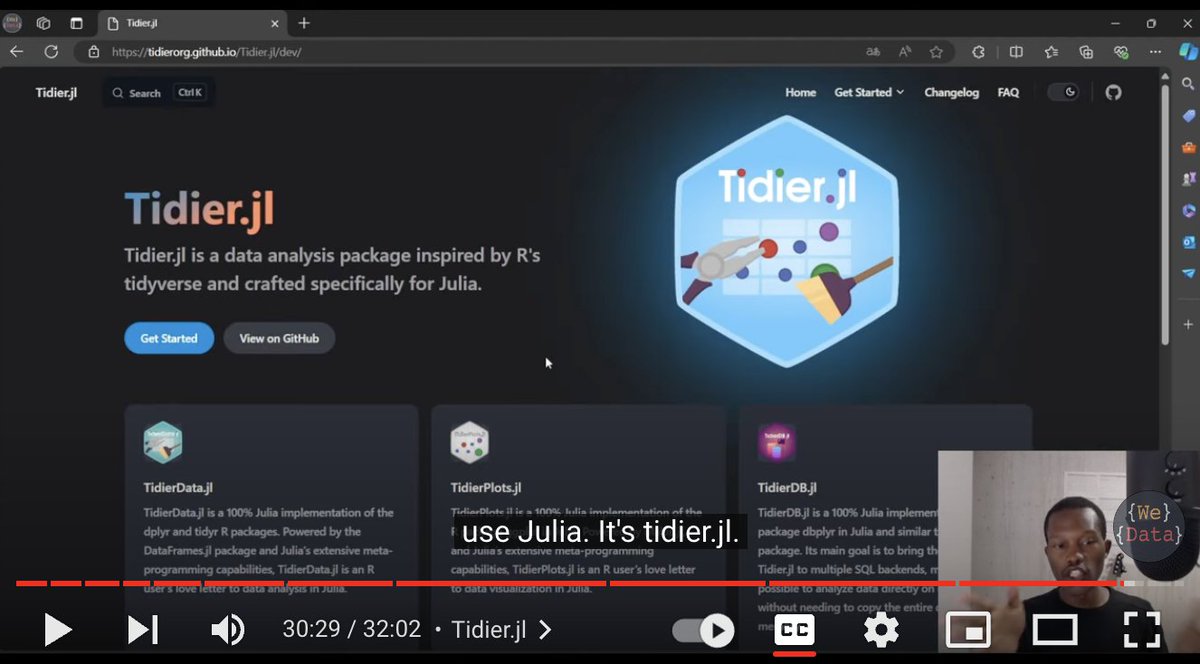This screenshot has width=1200, height=664.
Task: Open a new tab with plus button
Action: 304,23
